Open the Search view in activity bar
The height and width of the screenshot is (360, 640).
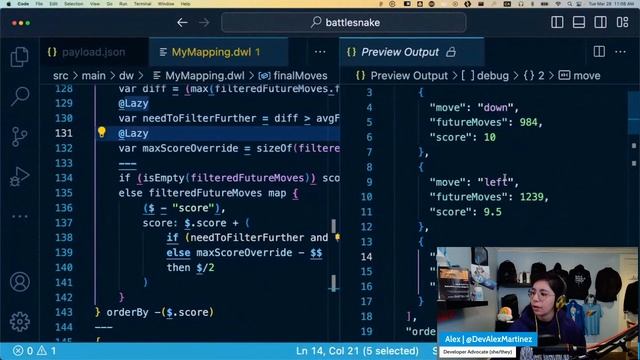[19, 96]
